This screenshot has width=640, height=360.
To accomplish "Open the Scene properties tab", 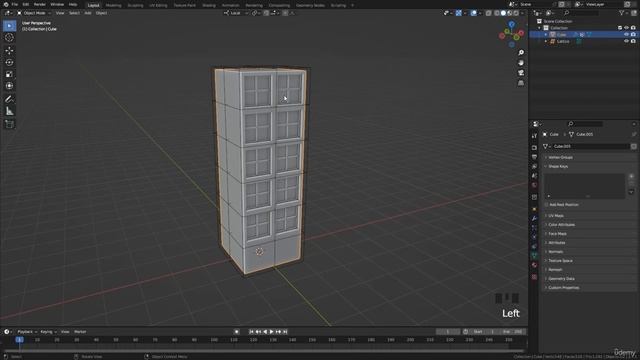I will click(534, 176).
